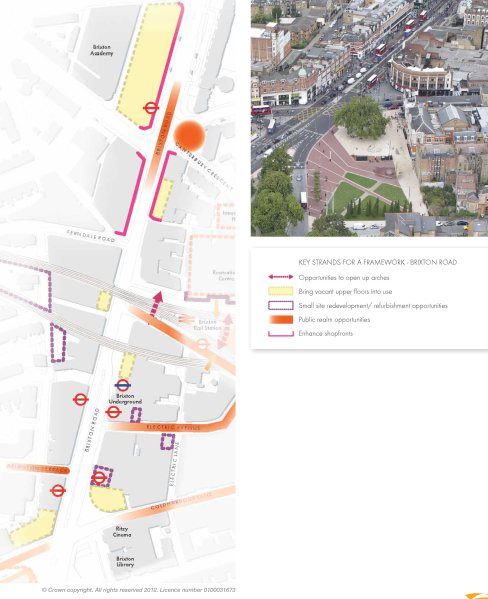
Task: Click the 'Ritzy Cinema' label
Action: click(x=122, y=532)
